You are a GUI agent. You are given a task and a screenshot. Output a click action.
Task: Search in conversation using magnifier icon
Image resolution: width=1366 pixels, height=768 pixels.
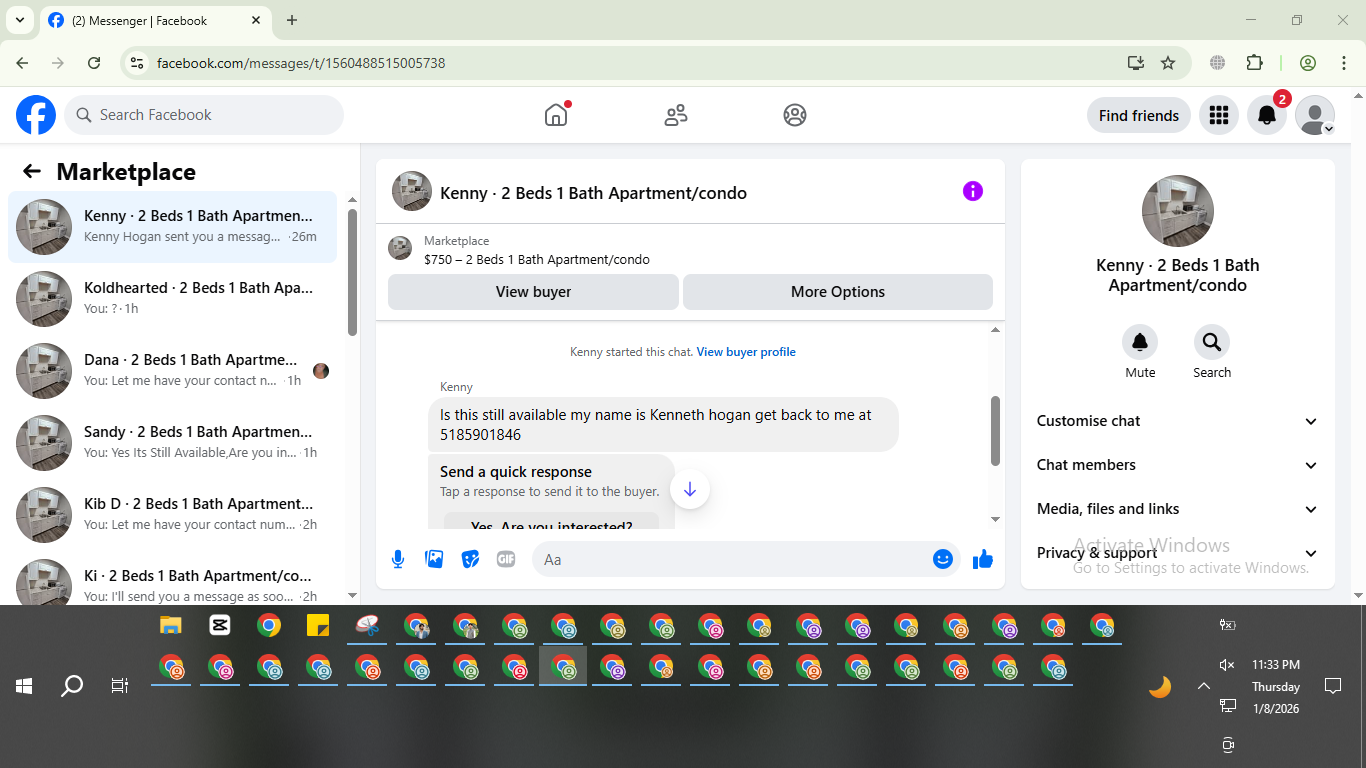pyautogui.click(x=1212, y=343)
